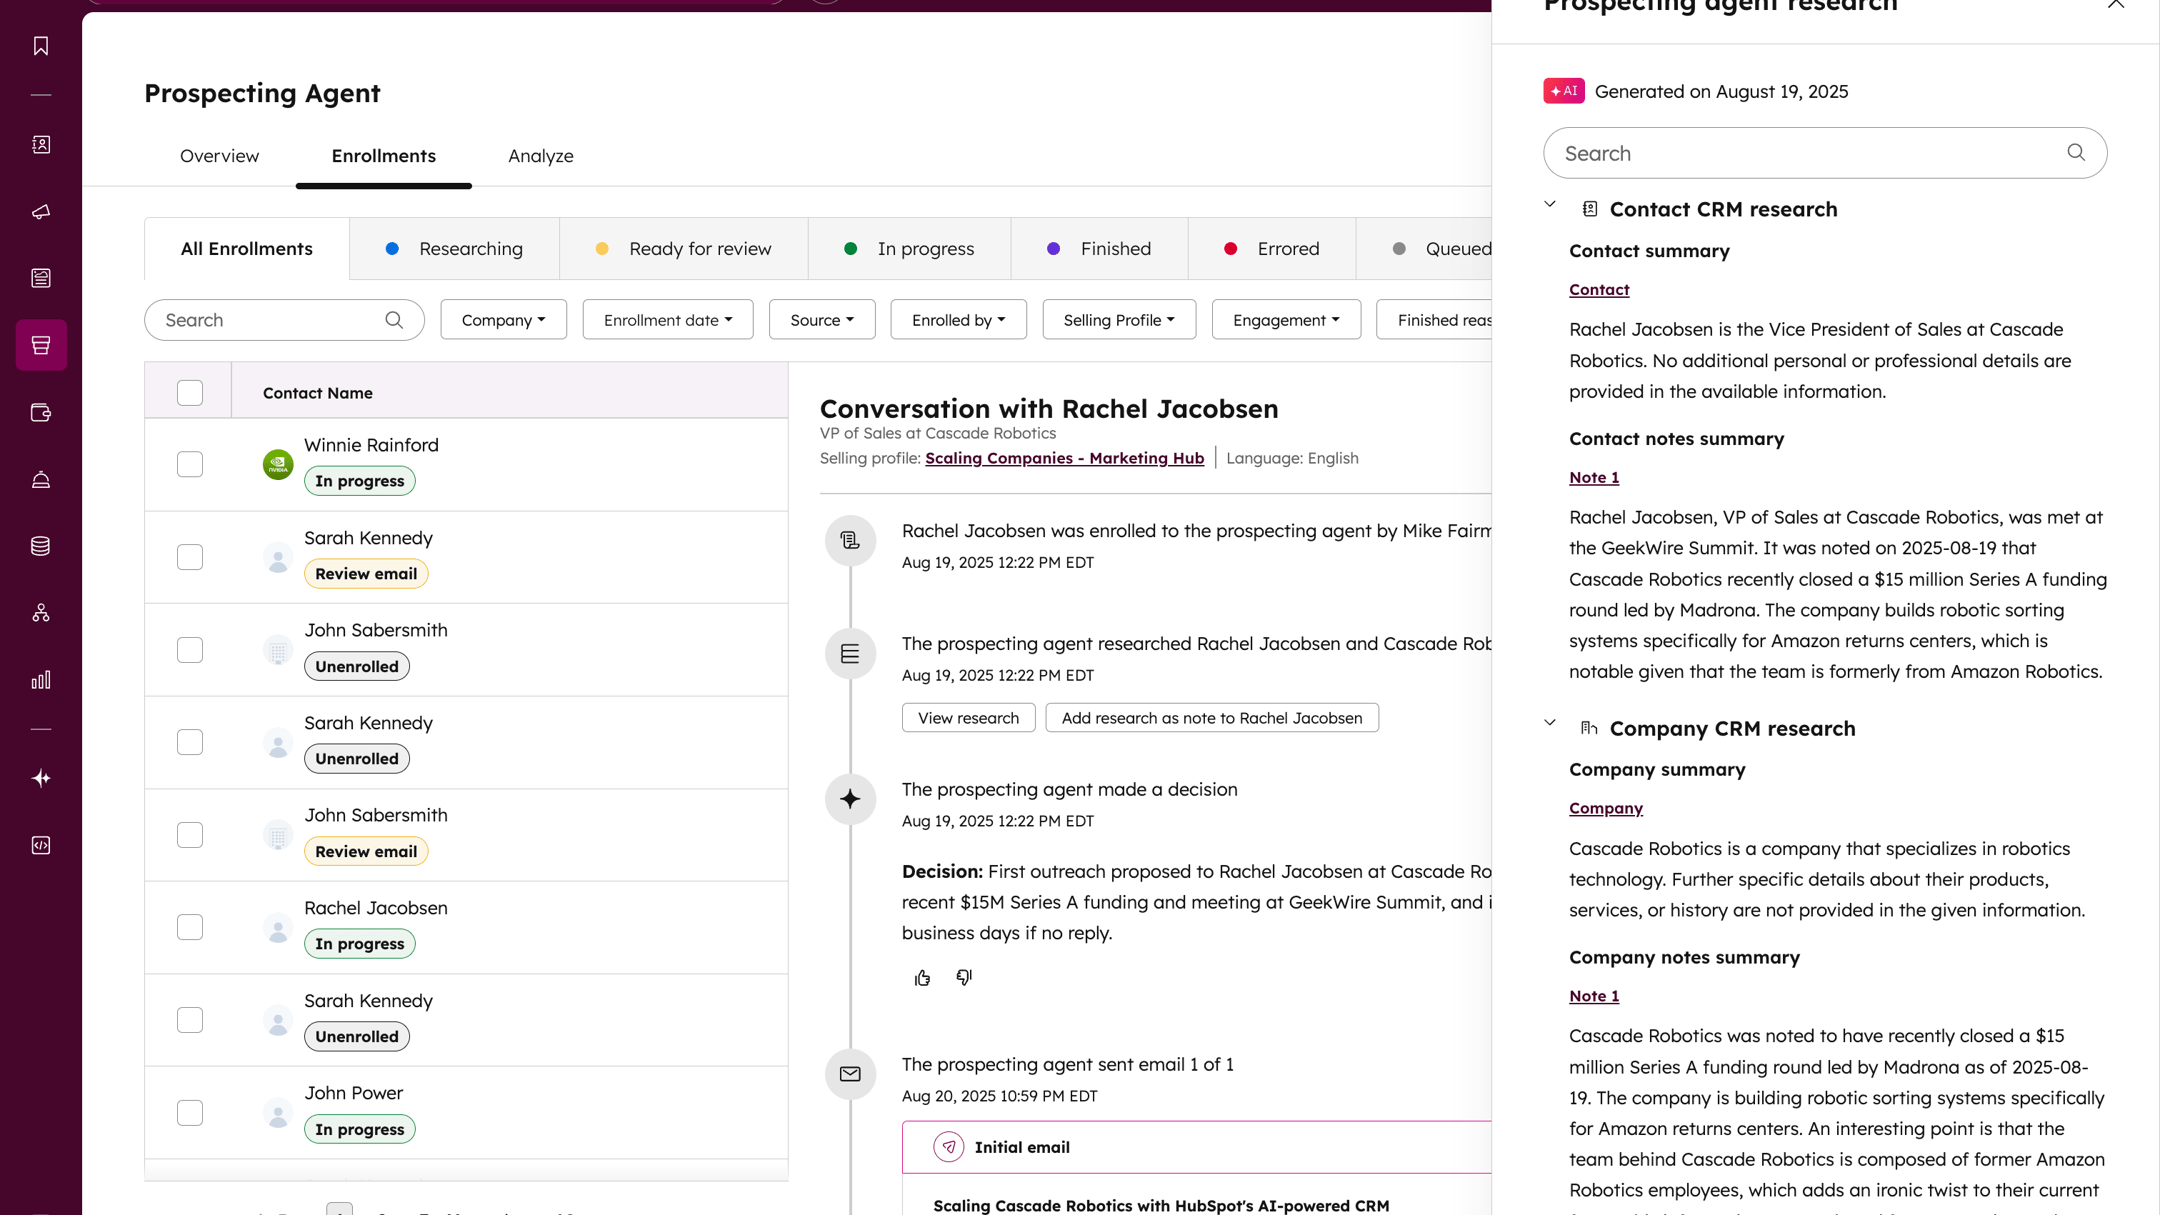Viewport: 2160px width, 1215px height.
Task: Click the enrollments Search field
Action: (x=270, y=320)
